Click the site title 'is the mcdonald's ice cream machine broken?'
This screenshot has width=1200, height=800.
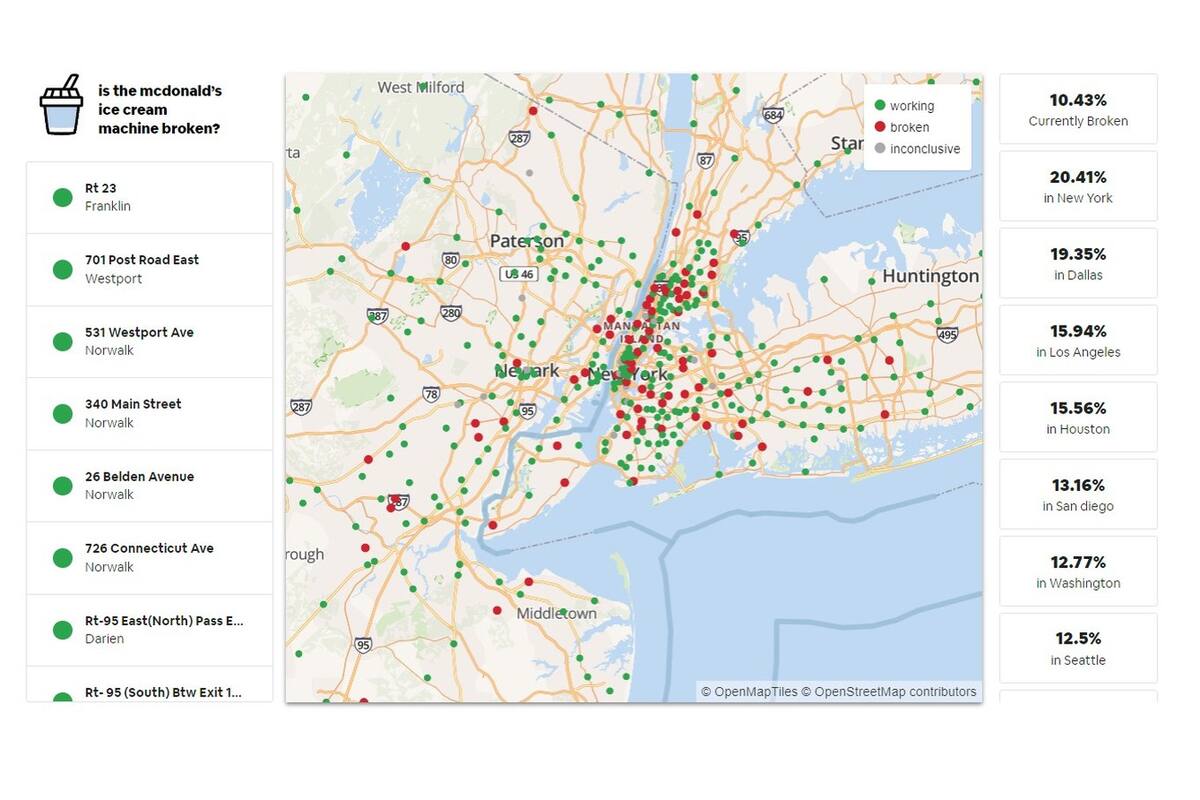point(160,109)
